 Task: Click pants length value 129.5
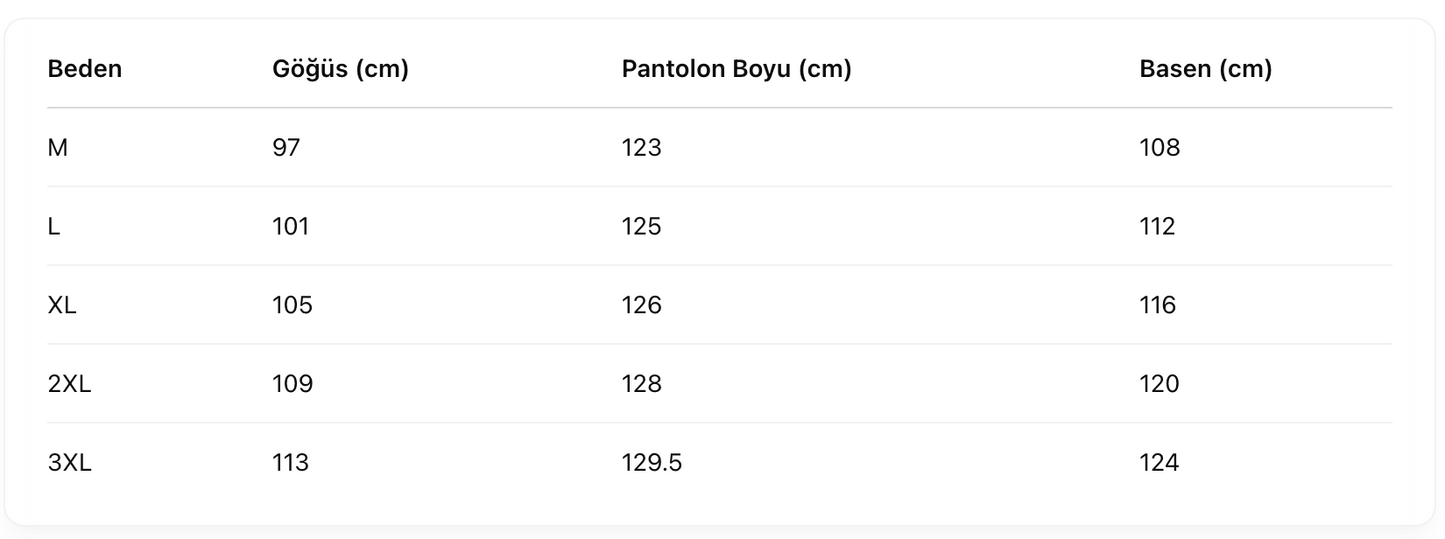[654, 463]
